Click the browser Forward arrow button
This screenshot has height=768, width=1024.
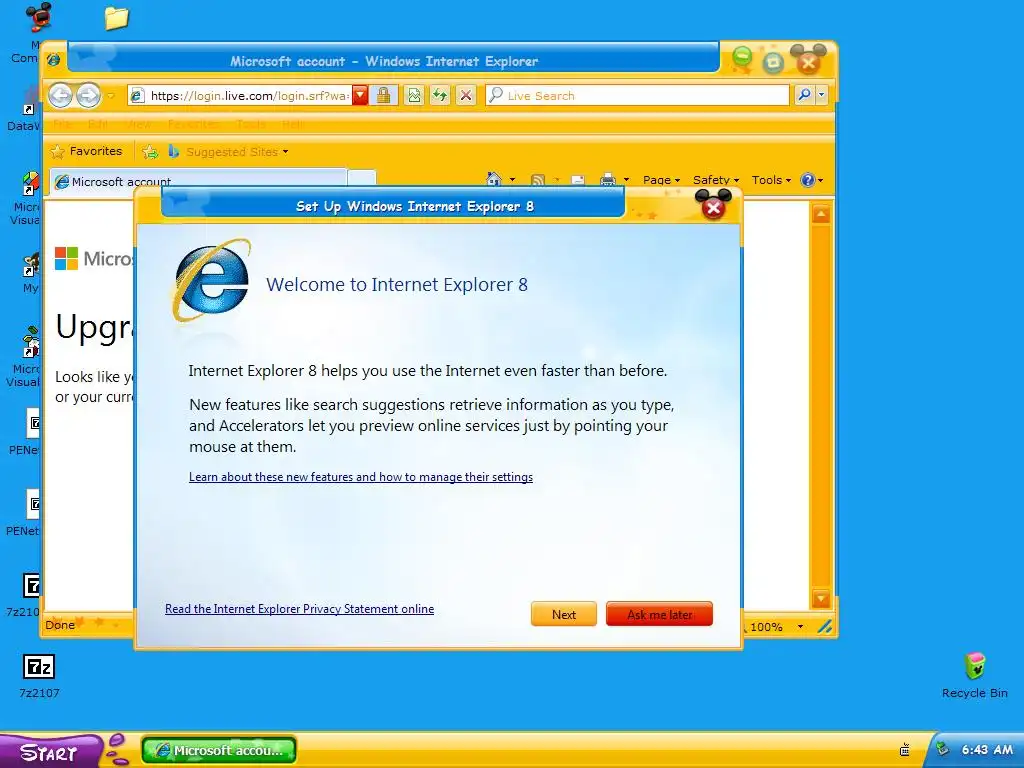click(x=88, y=95)
